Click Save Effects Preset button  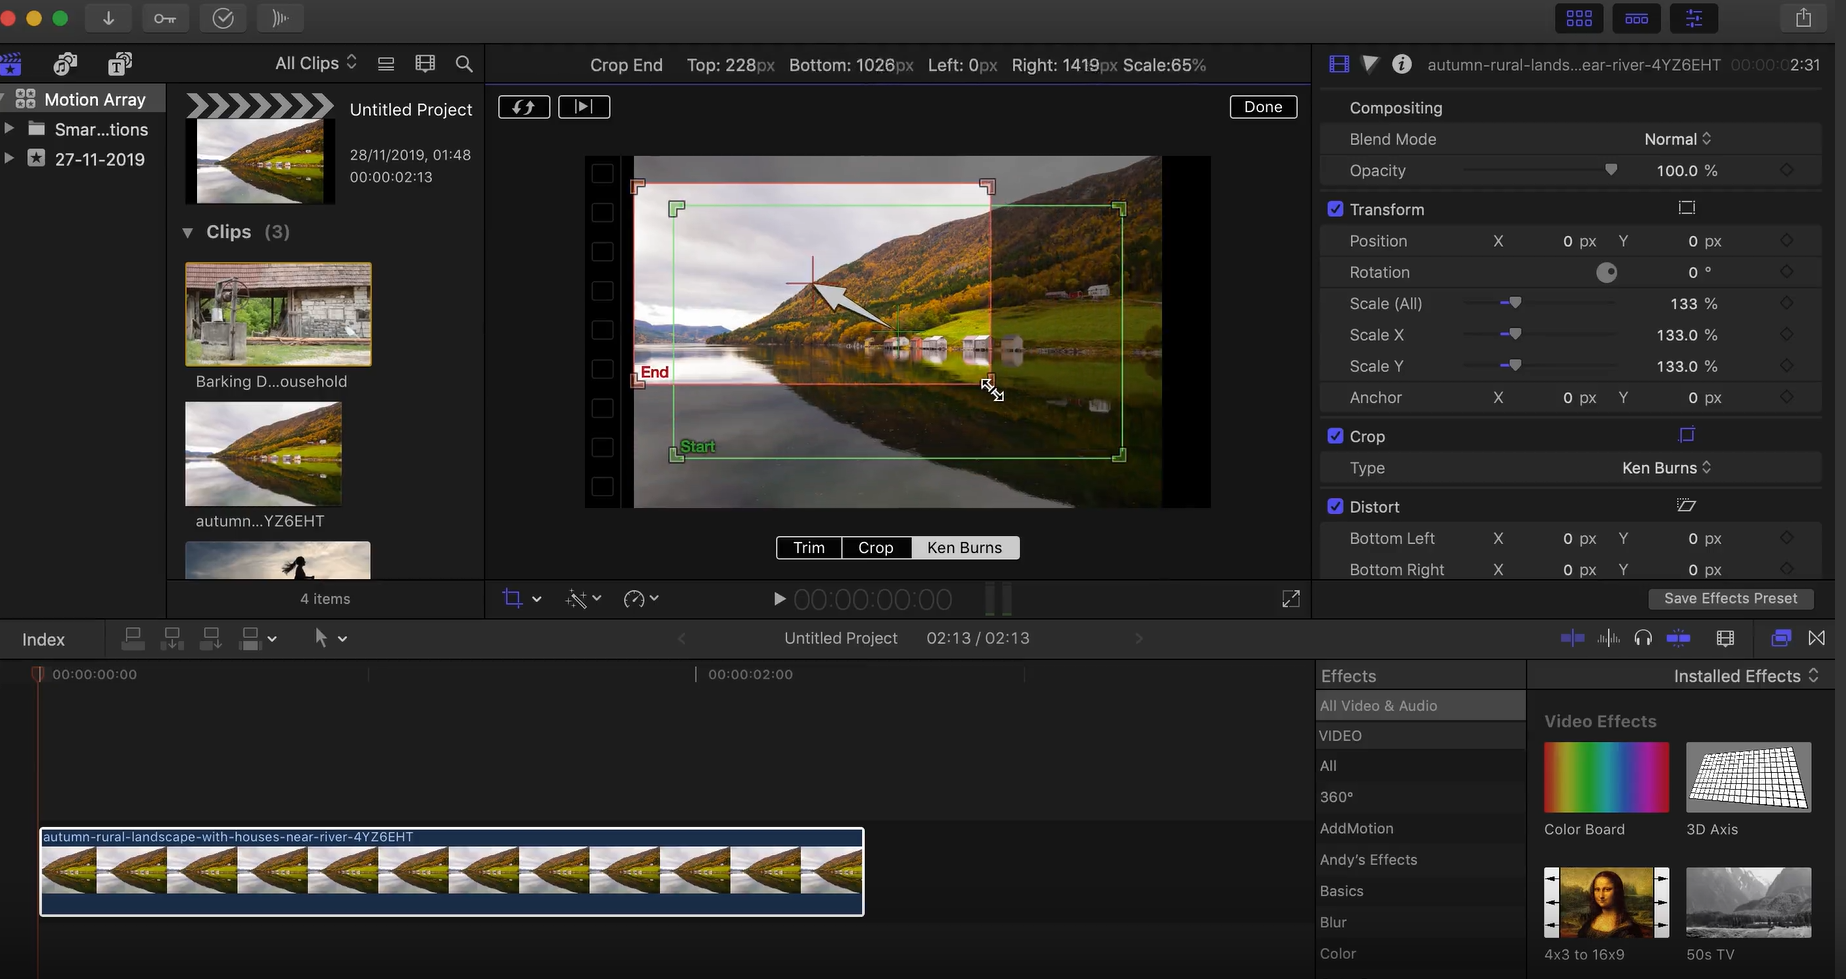pos(1730,598)
